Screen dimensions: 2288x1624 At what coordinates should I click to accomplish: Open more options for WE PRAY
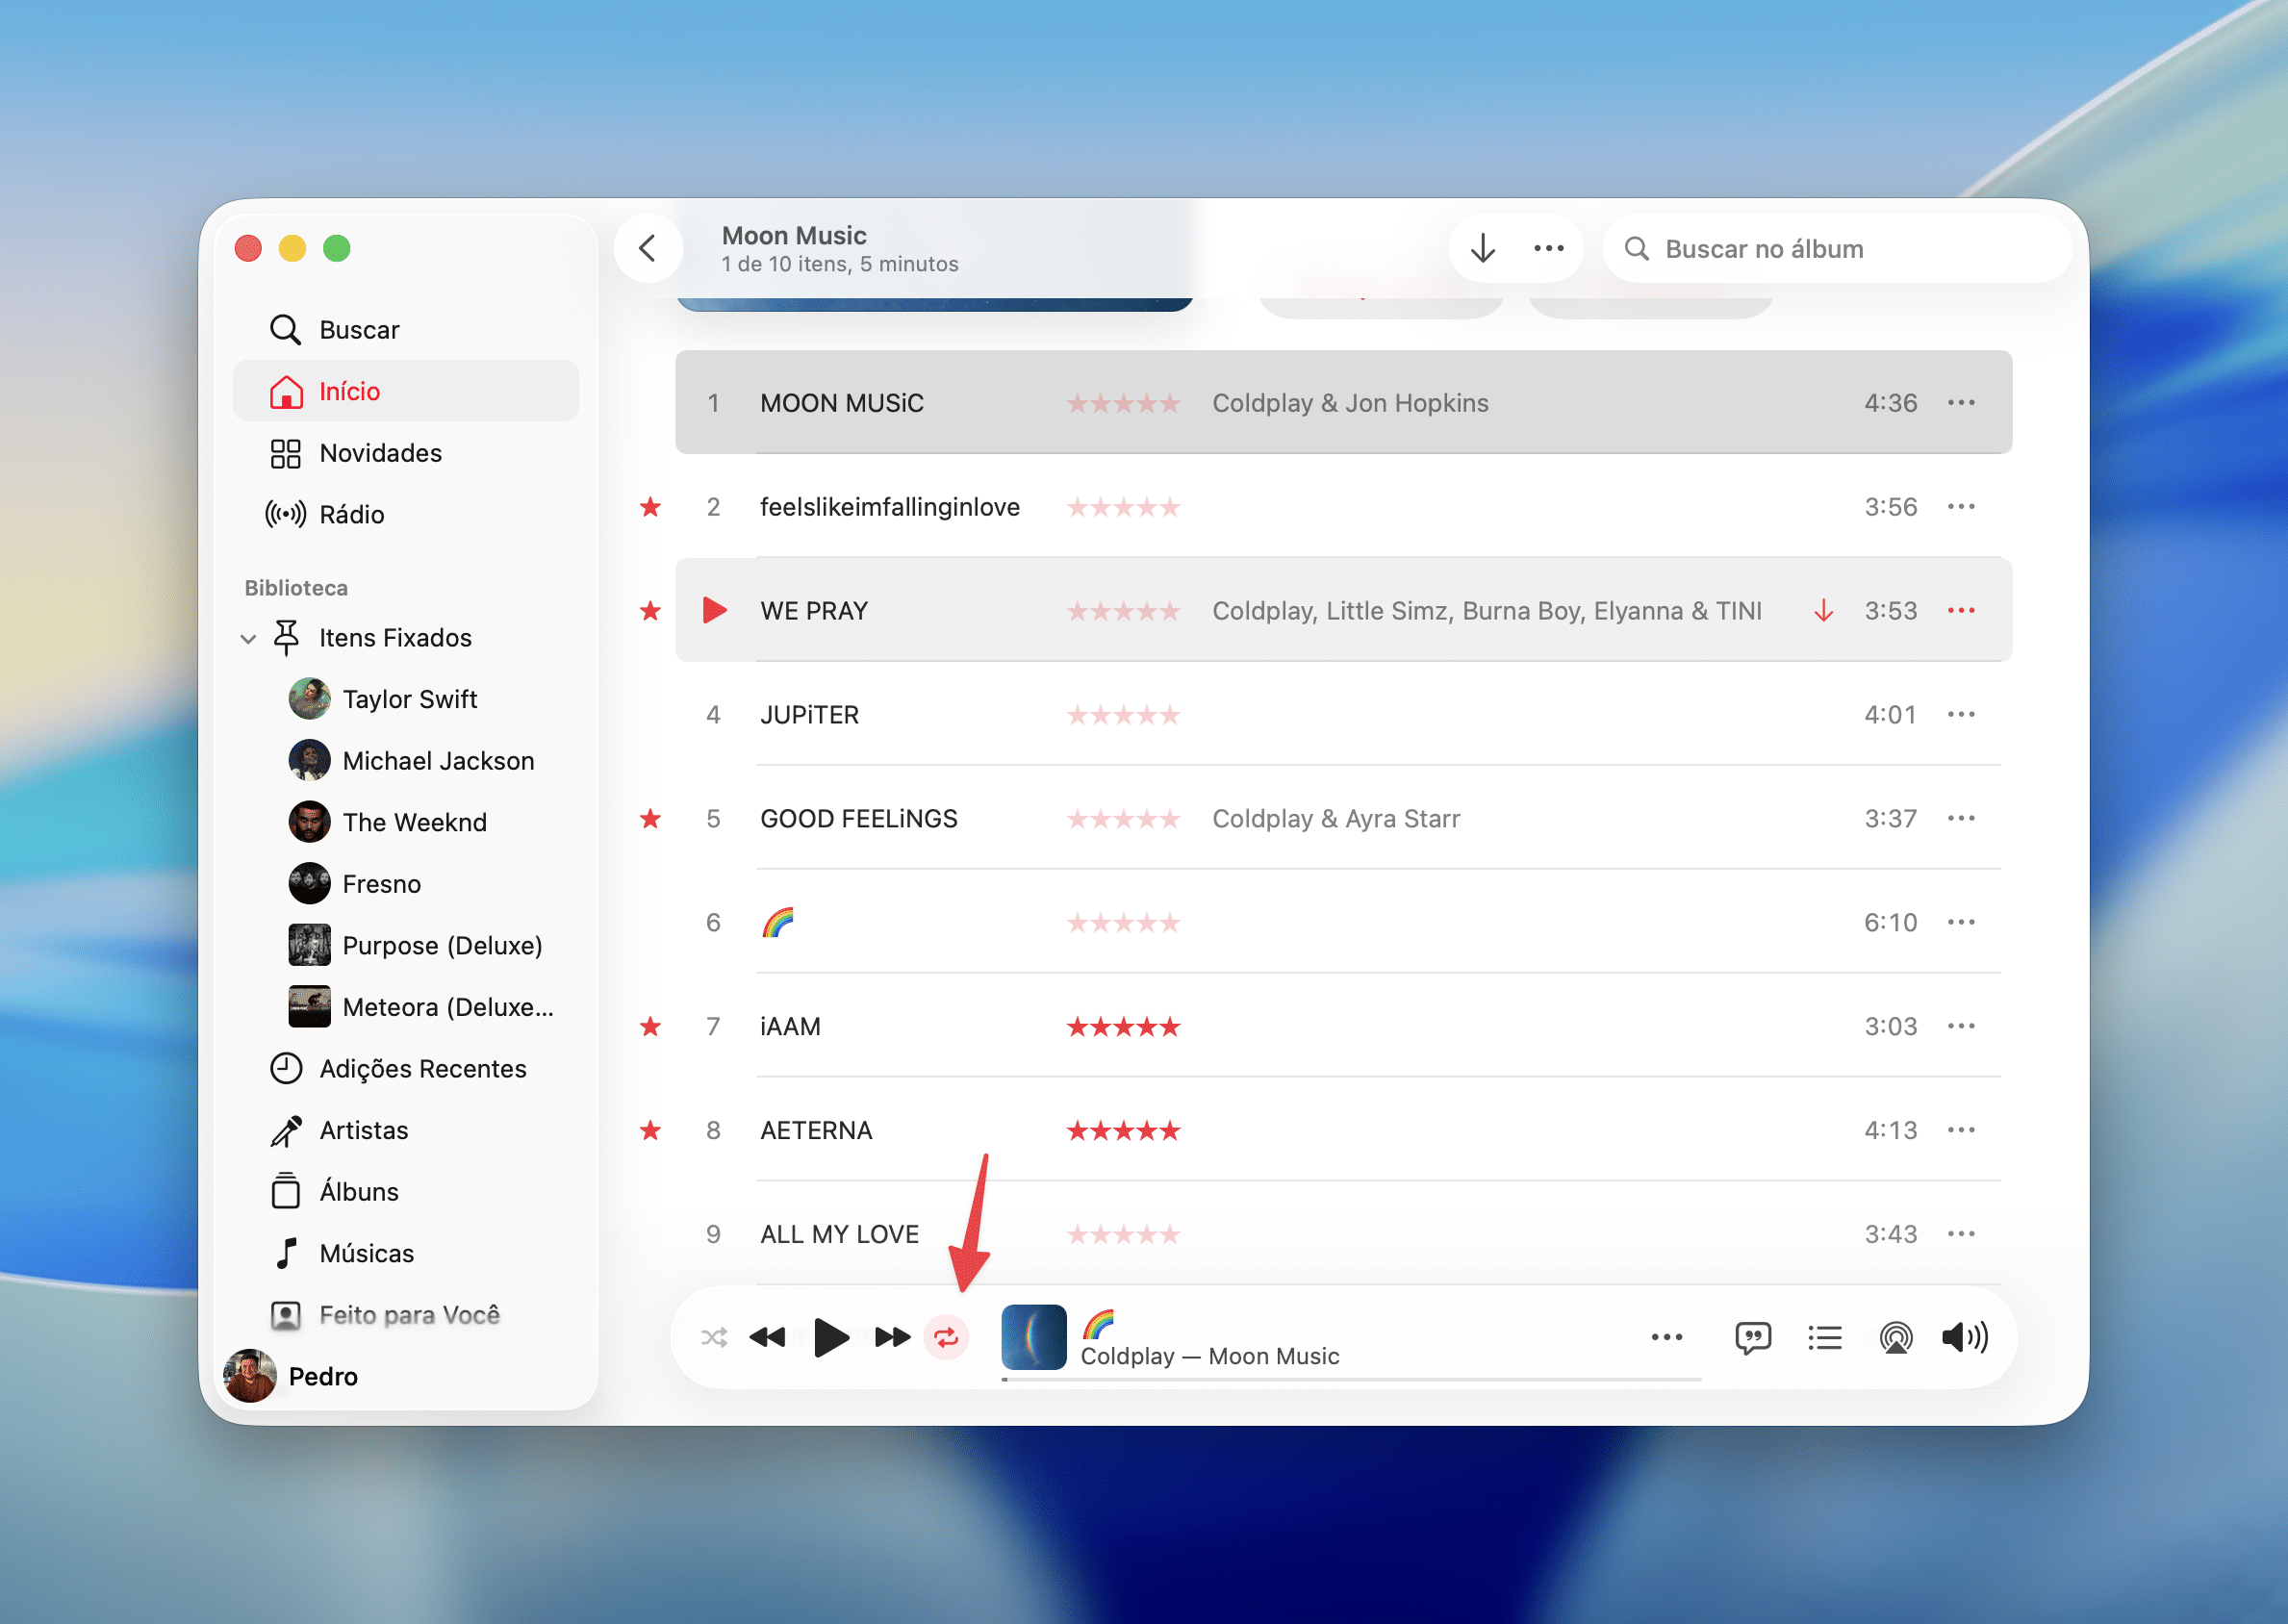click(x=1961, y=611)
